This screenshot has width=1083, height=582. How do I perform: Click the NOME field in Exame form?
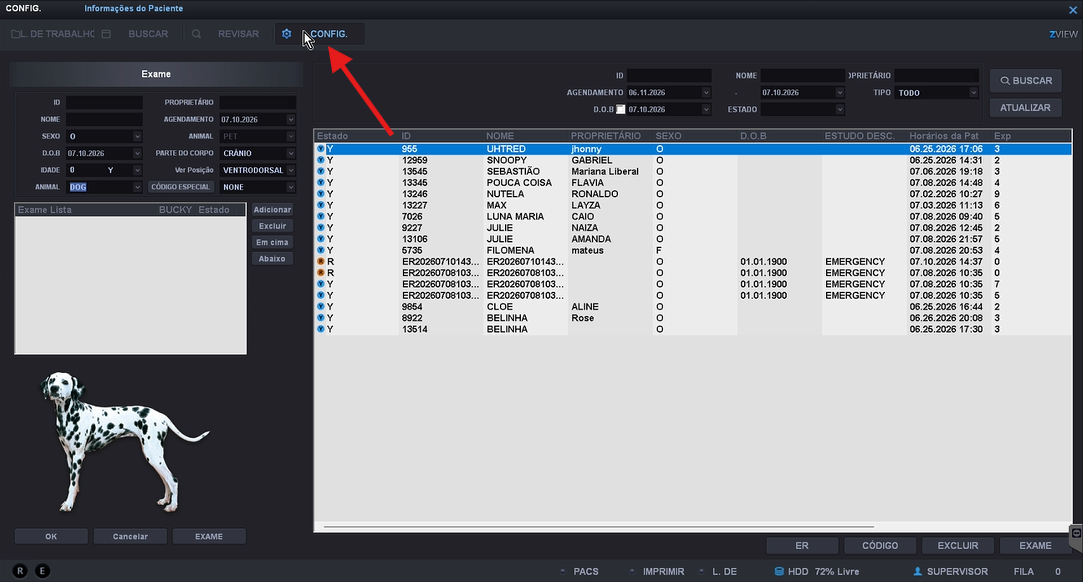coord(104,119)
